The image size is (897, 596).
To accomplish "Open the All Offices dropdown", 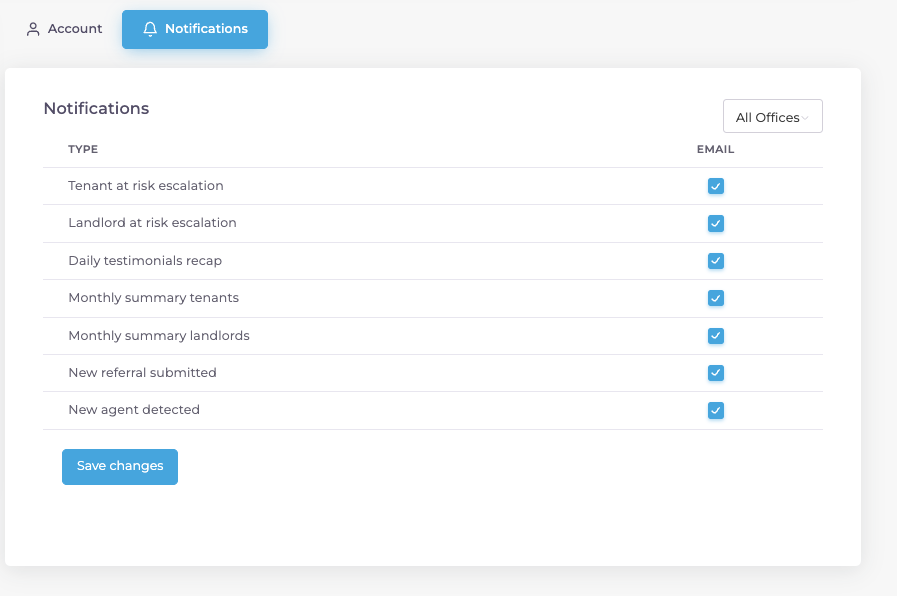I will coord(772,116).
